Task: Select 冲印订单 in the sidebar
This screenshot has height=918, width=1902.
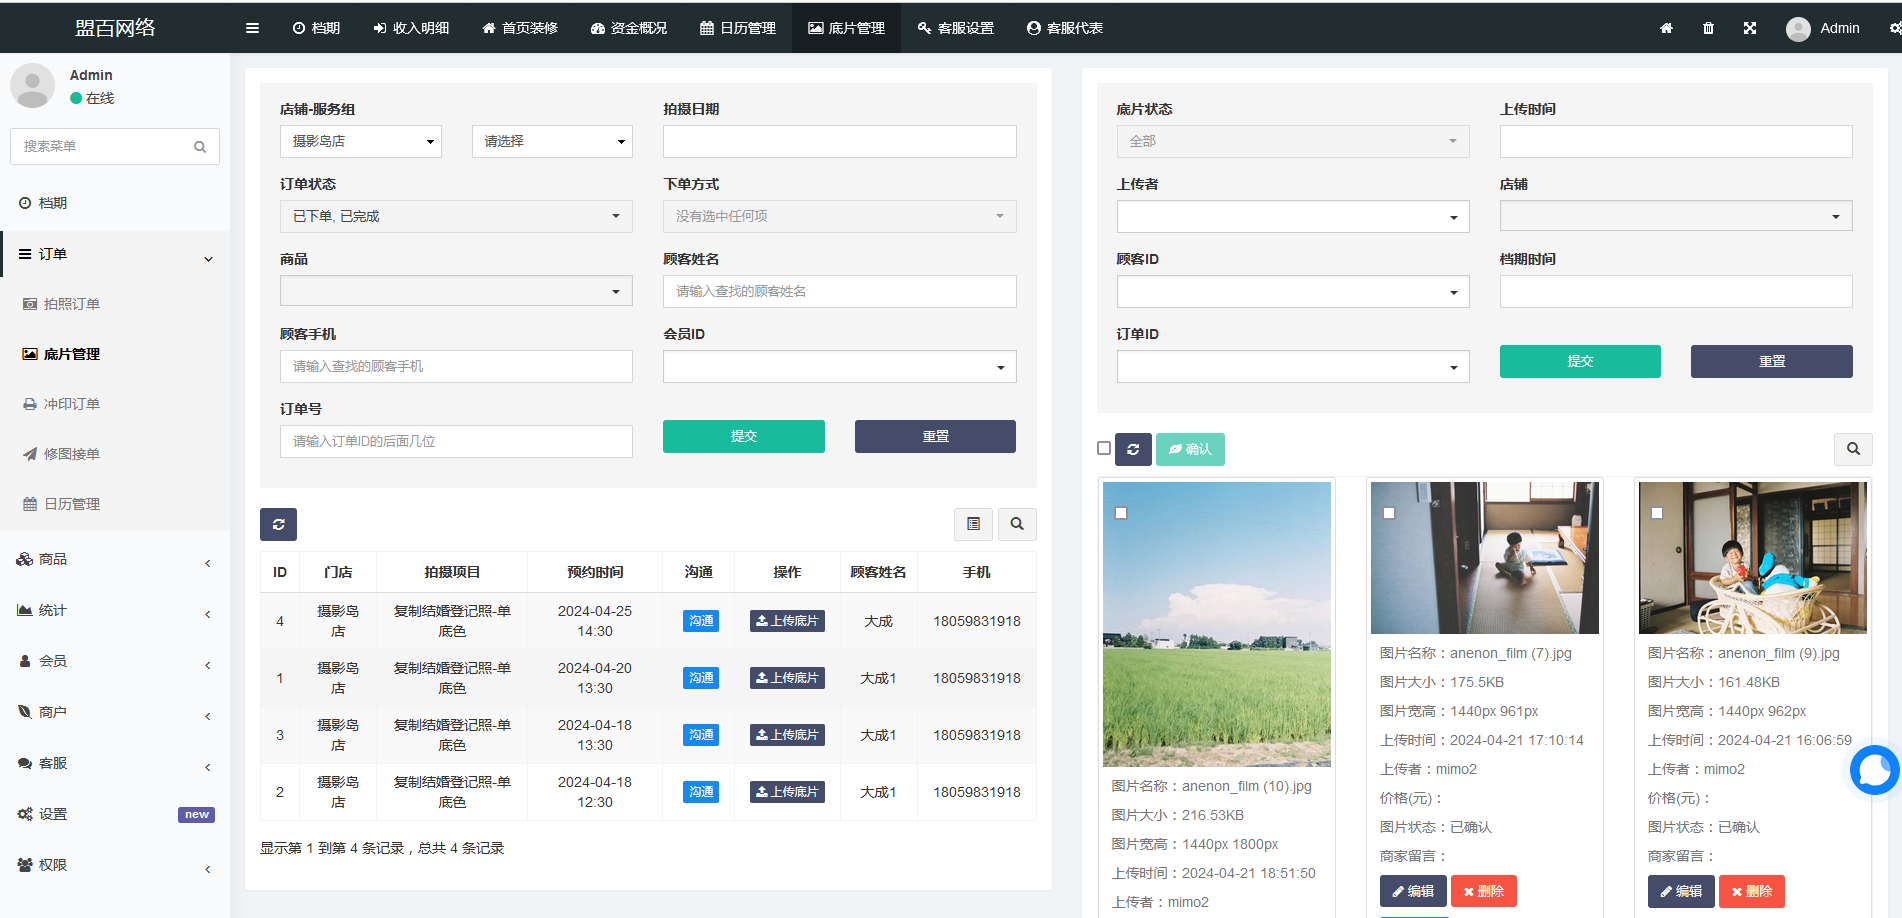Action: point(71,404)
